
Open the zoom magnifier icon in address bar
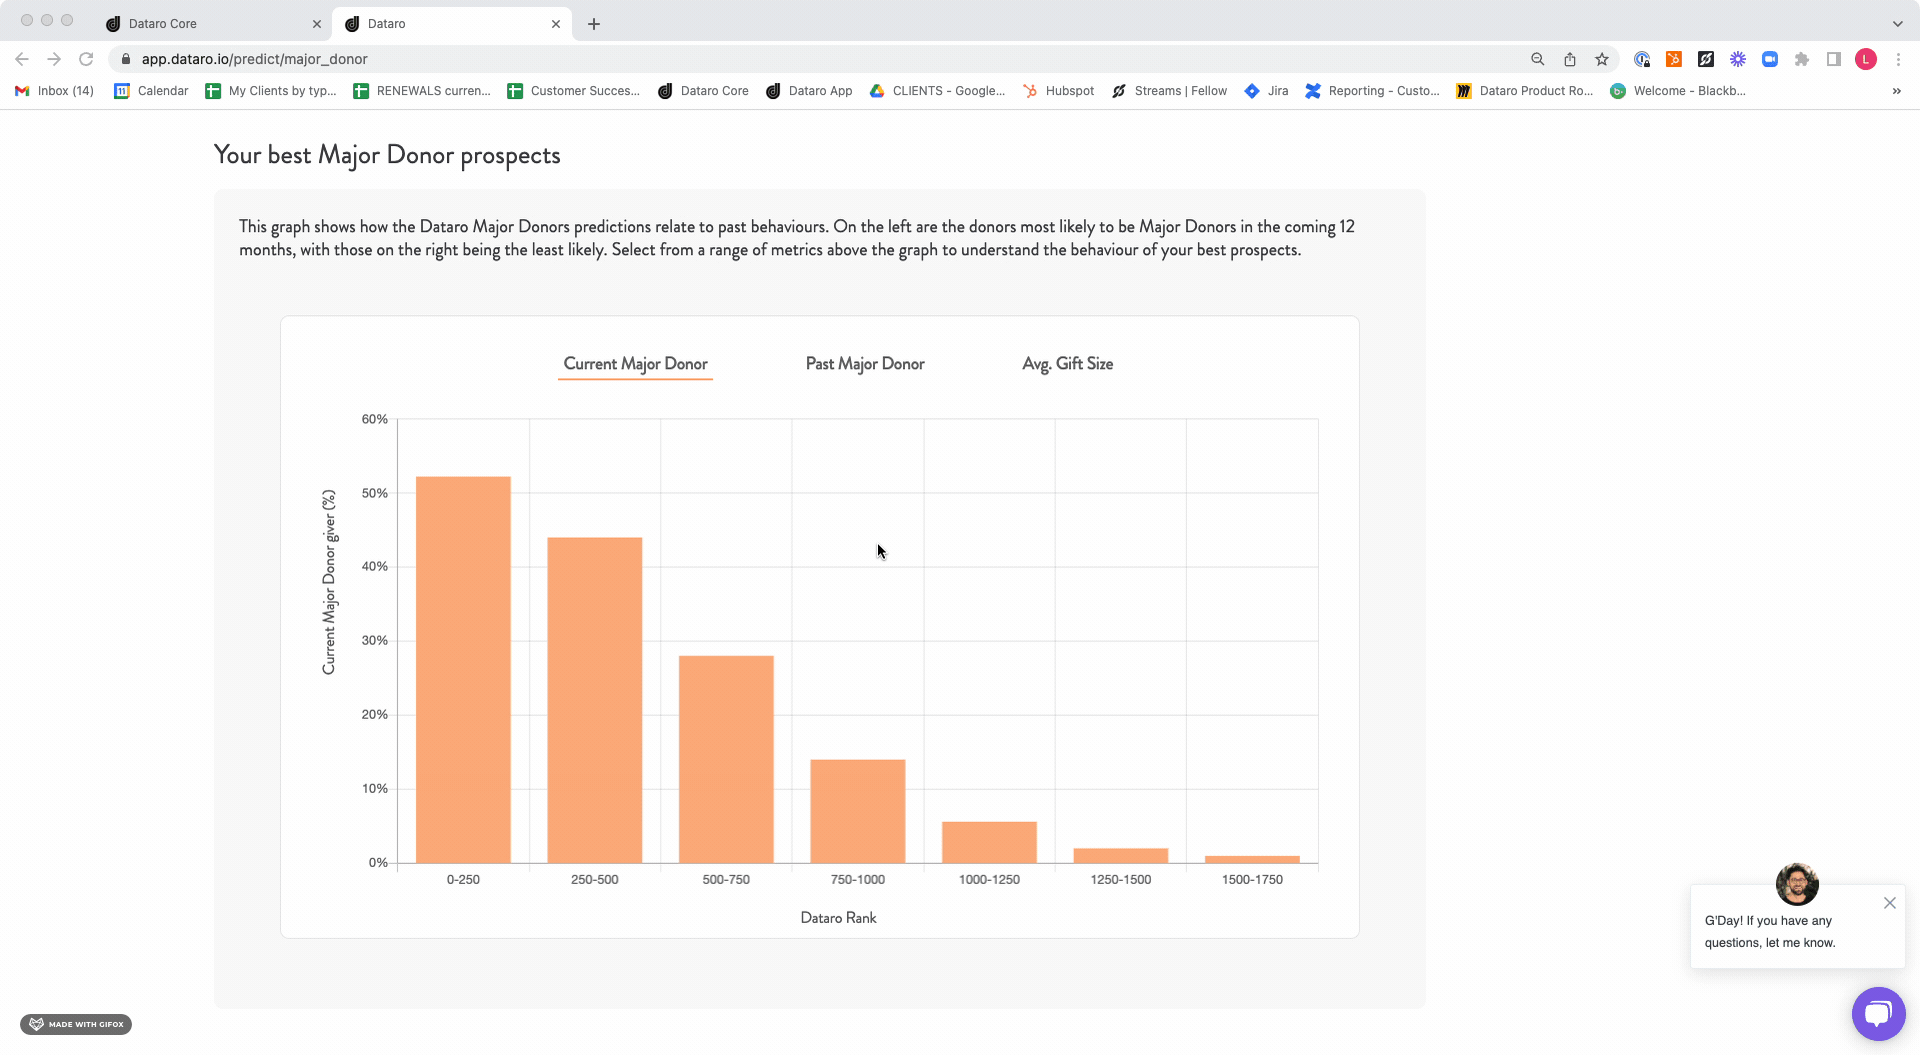pos(1538,59)
